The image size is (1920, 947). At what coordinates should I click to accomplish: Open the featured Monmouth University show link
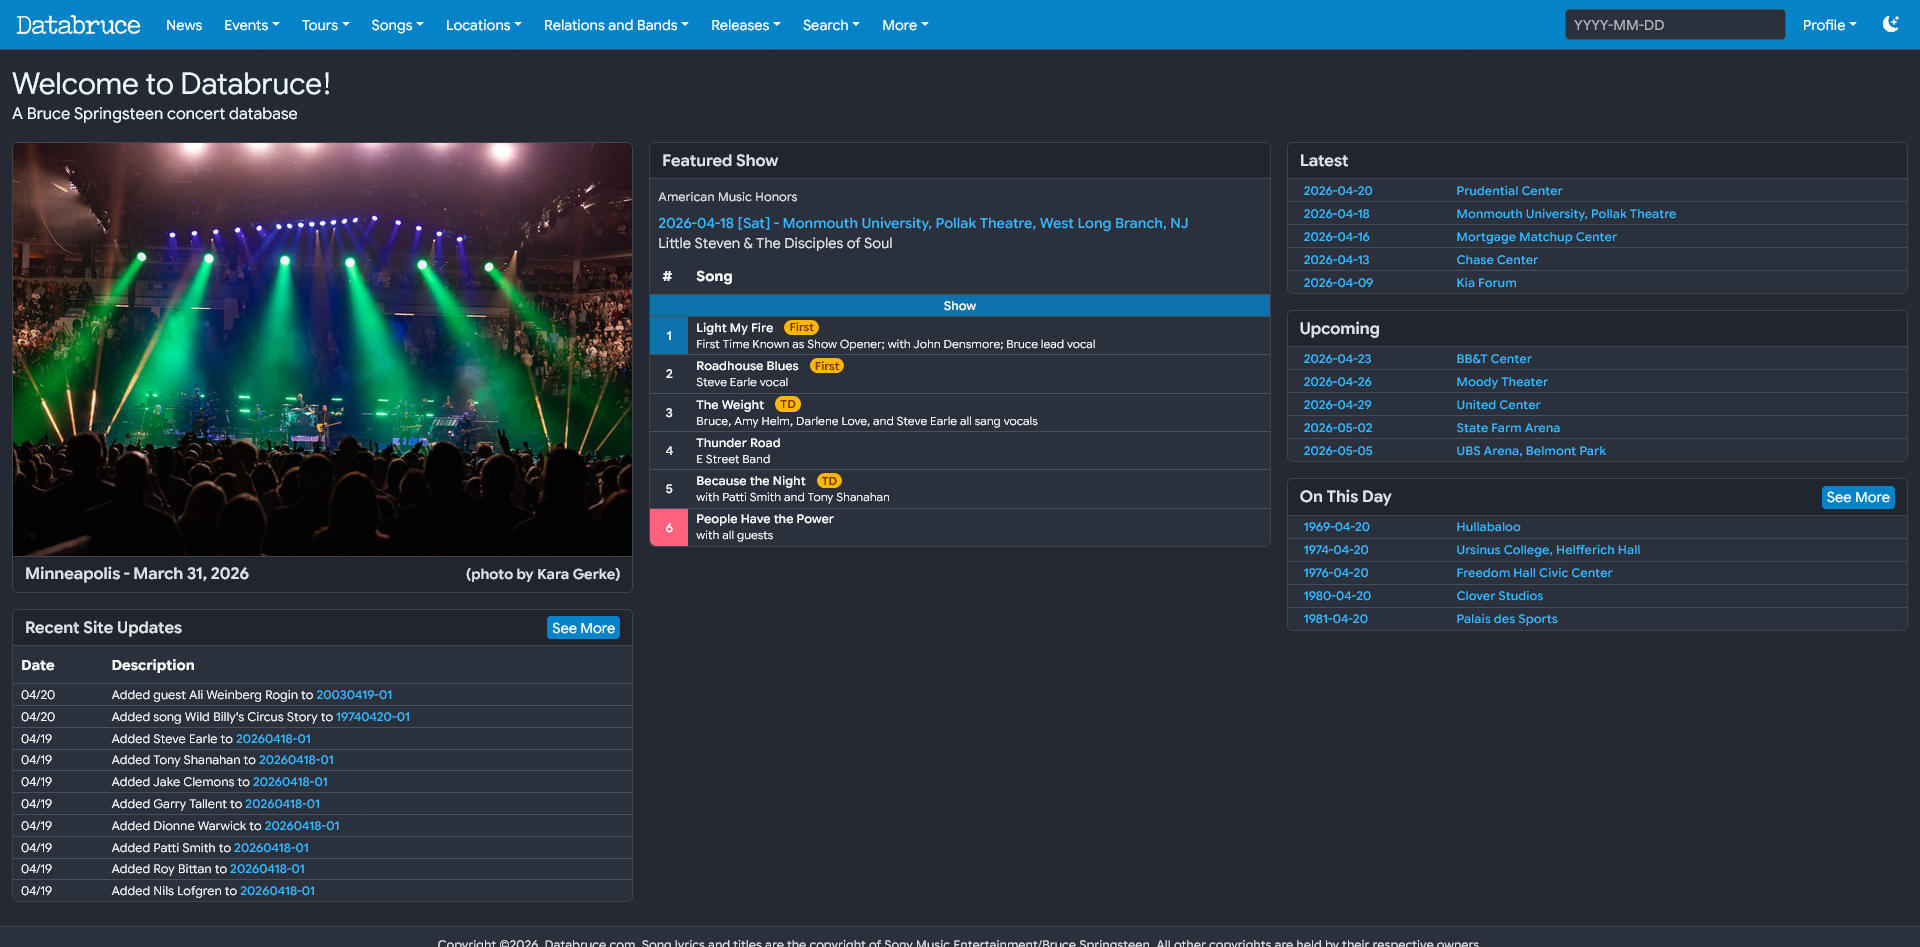(x=922, y=223)
